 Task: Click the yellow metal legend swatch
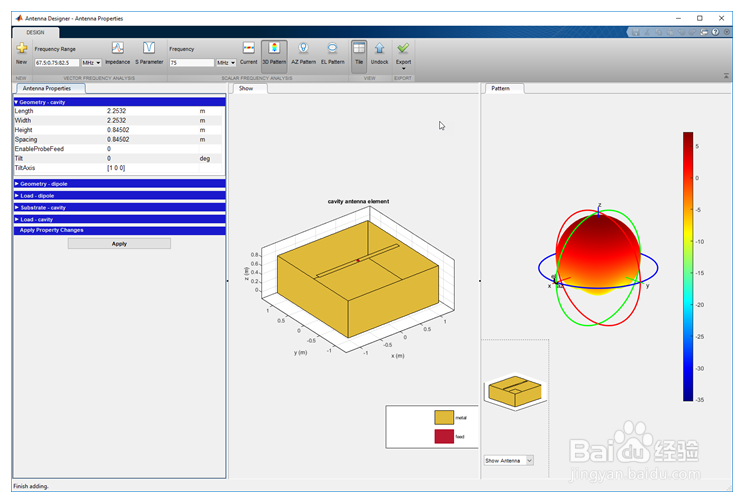click(x=444, y=417)
